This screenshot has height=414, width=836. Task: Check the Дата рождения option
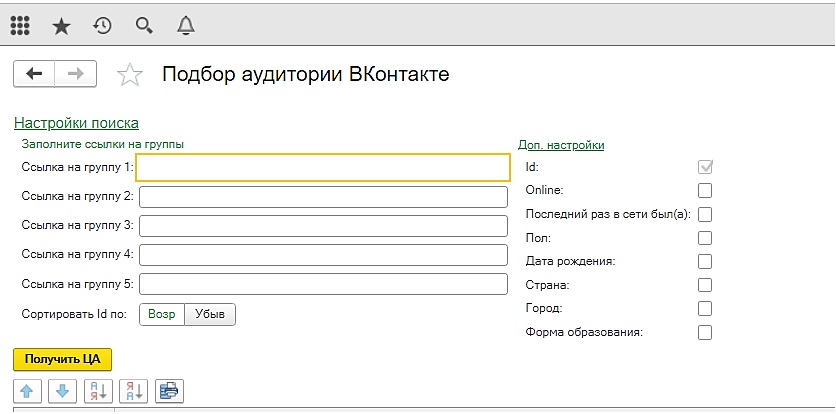[705, 261]
